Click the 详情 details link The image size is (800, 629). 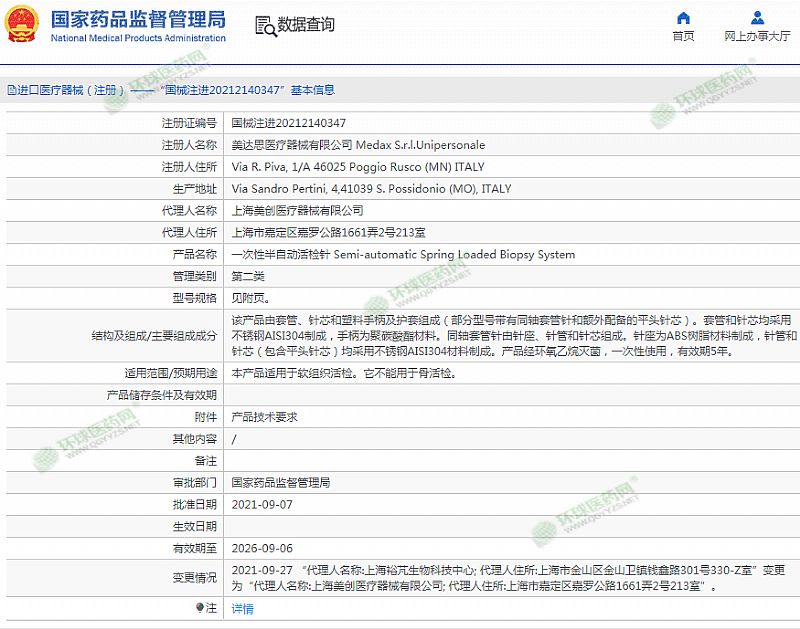(243, 608)
